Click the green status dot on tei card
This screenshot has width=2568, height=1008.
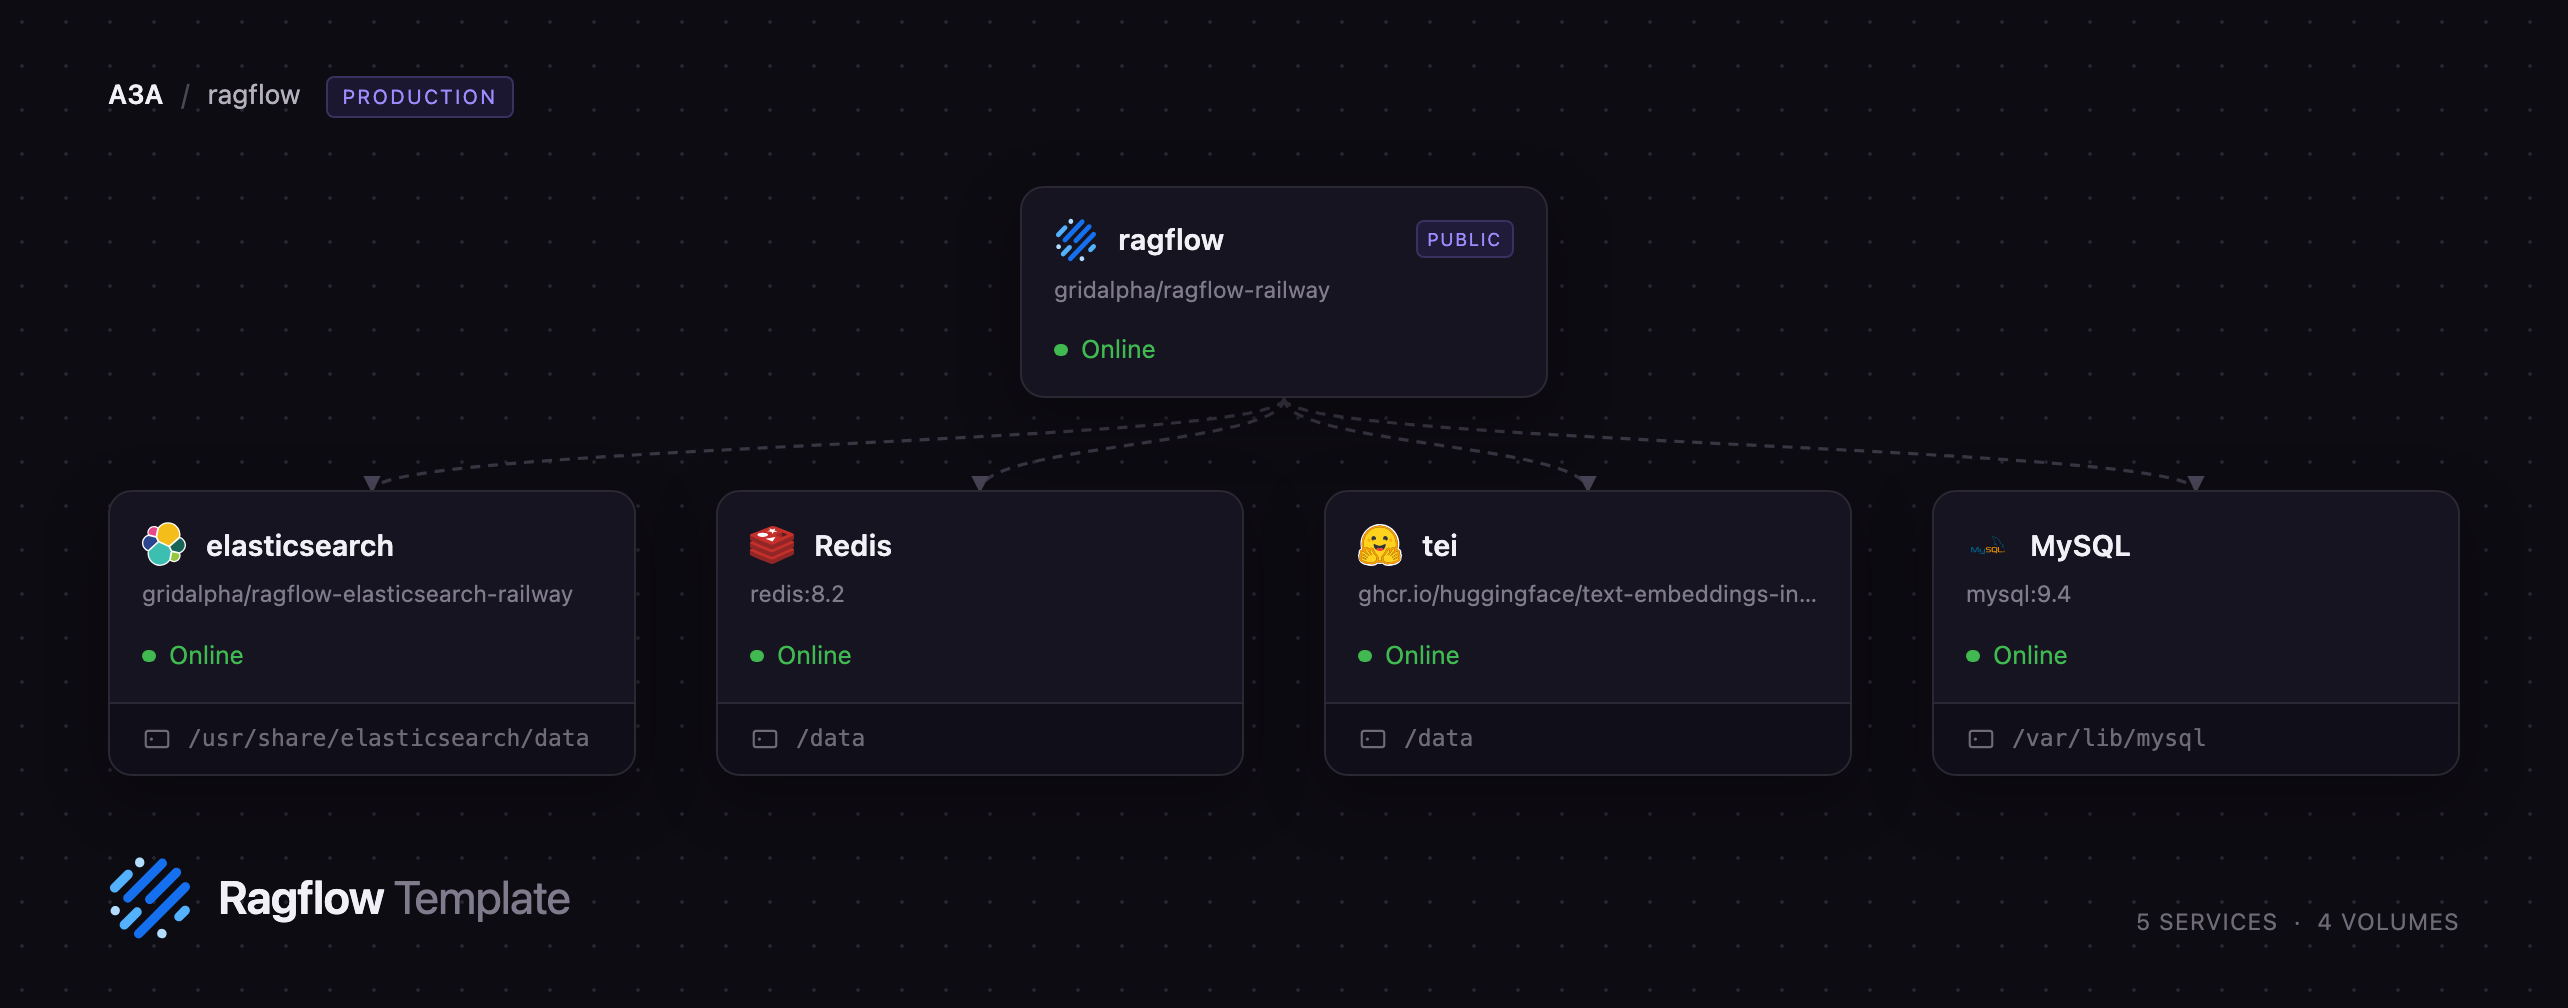(1365, 656)
